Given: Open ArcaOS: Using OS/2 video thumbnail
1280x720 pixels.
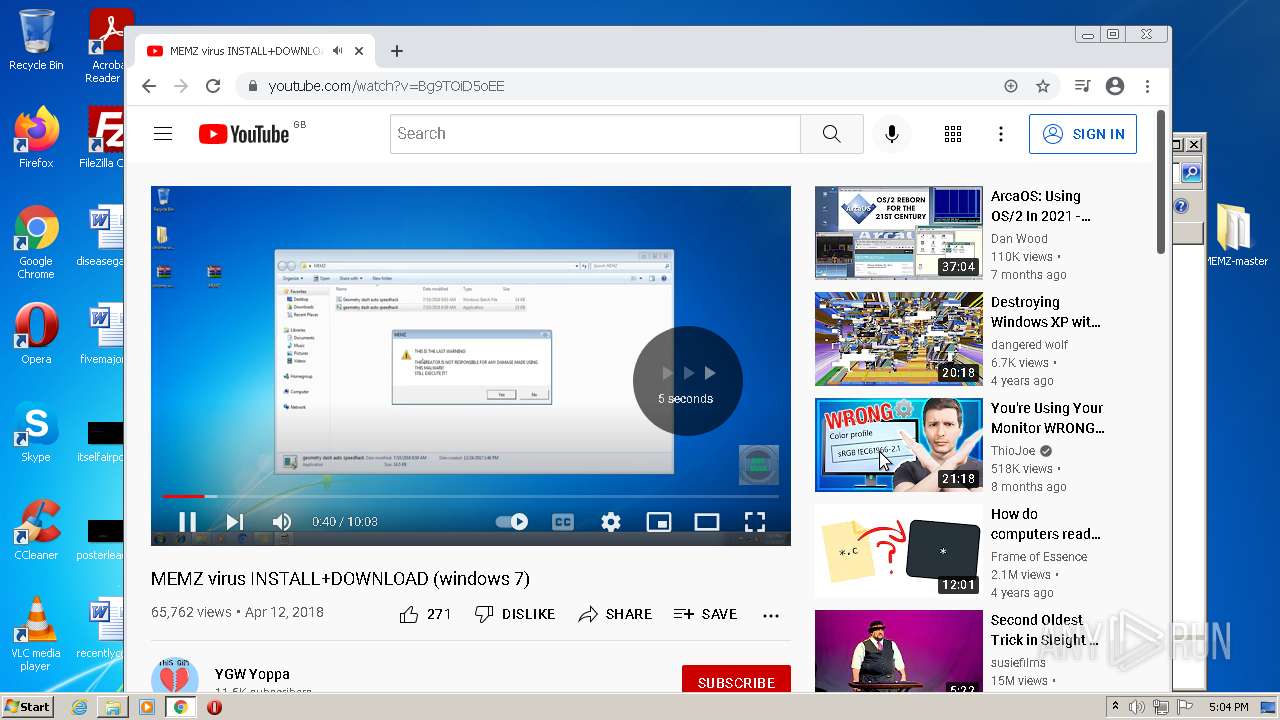Looking at the screenshot, I should tap(899, 233).
